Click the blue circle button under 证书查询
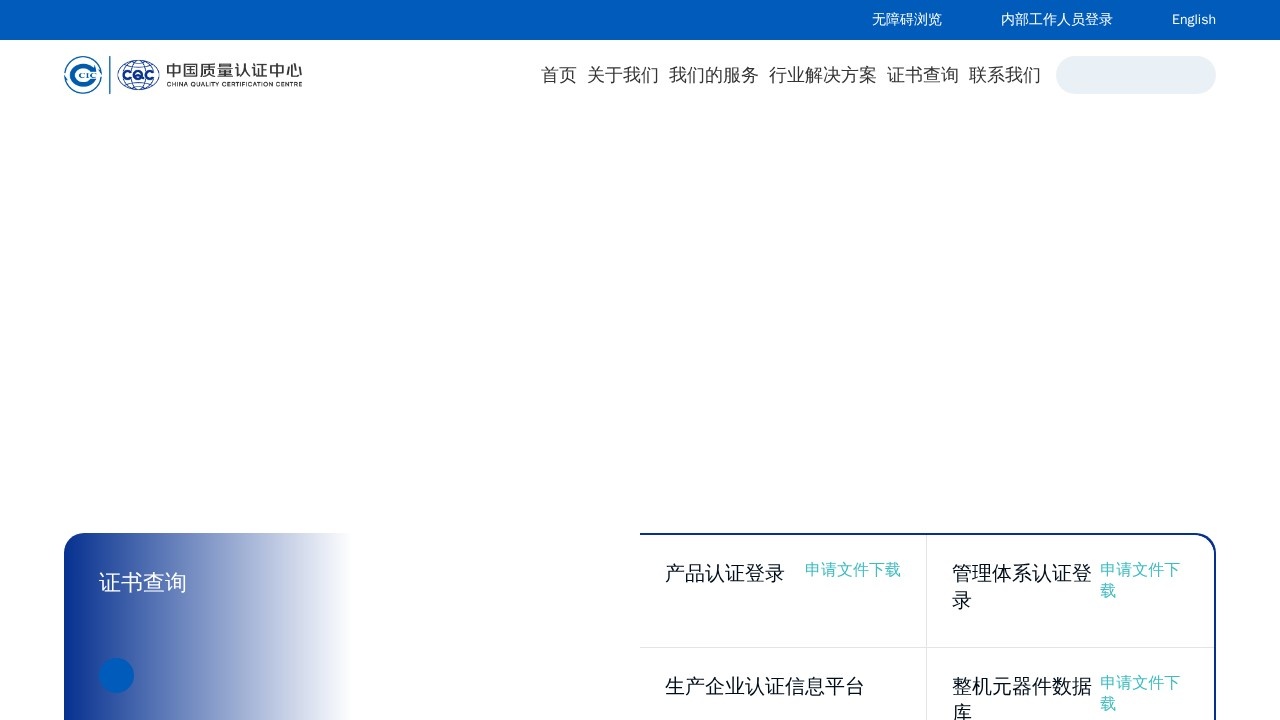Screen dimensions: 1280x720 click(x=116, y=675)
